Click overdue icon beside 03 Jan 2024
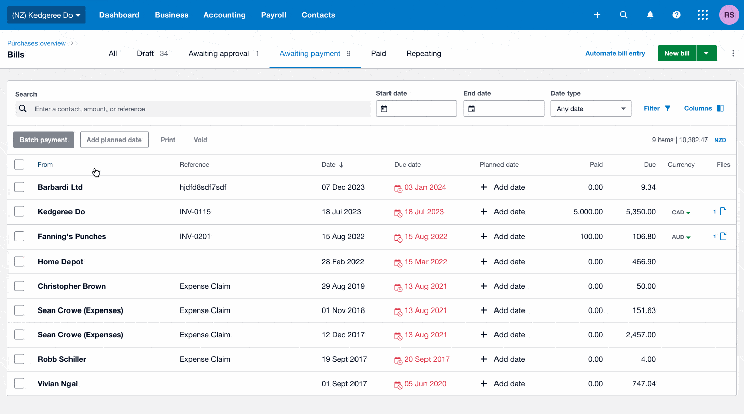The height and width of the screenshot is (414, 744). coord(398,188)
